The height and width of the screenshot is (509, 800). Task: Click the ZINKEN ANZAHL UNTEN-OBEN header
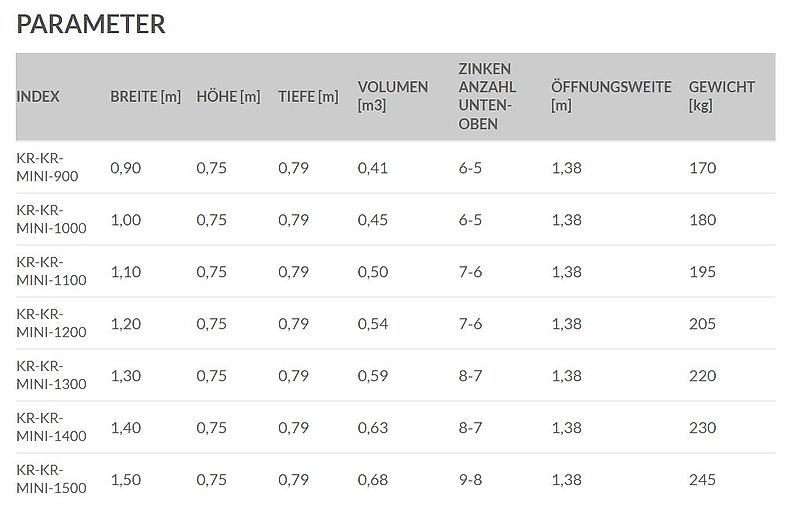tap(484, 97)
